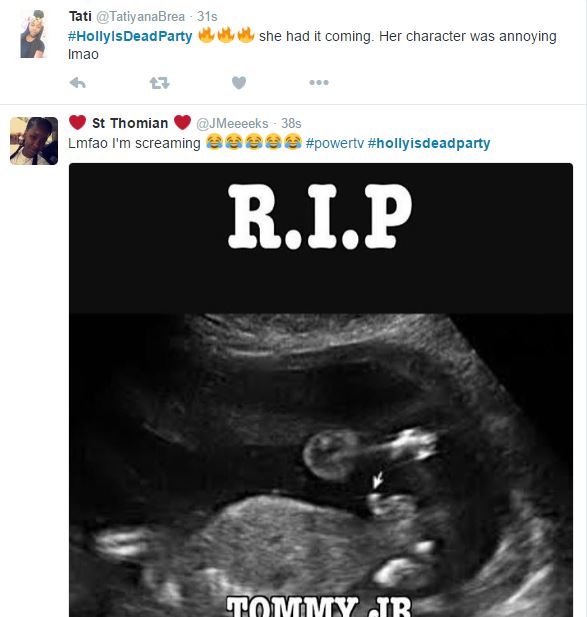Click the #powertv hashtag
This screenshot has width=587, height=617.
[335, 143]
